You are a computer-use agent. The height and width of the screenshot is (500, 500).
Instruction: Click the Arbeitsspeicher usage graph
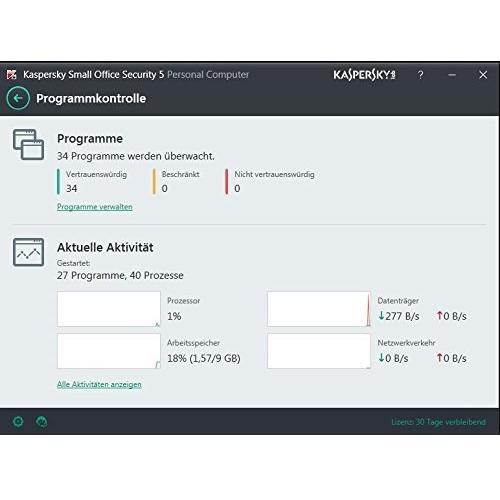(x=109, y=351)
